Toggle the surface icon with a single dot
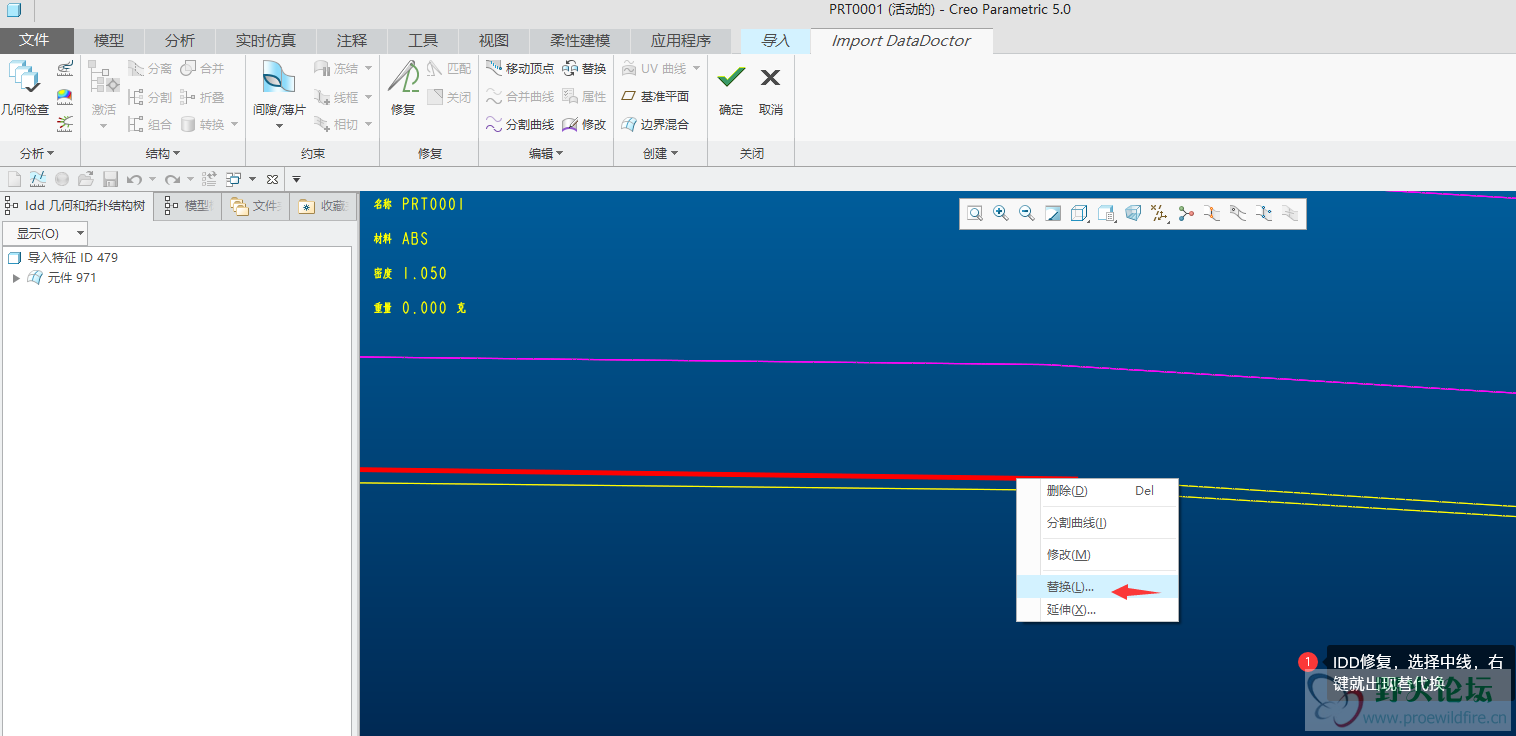Screen dimensions: 1516x736 pyautogui.click(x=1238, y=213)
